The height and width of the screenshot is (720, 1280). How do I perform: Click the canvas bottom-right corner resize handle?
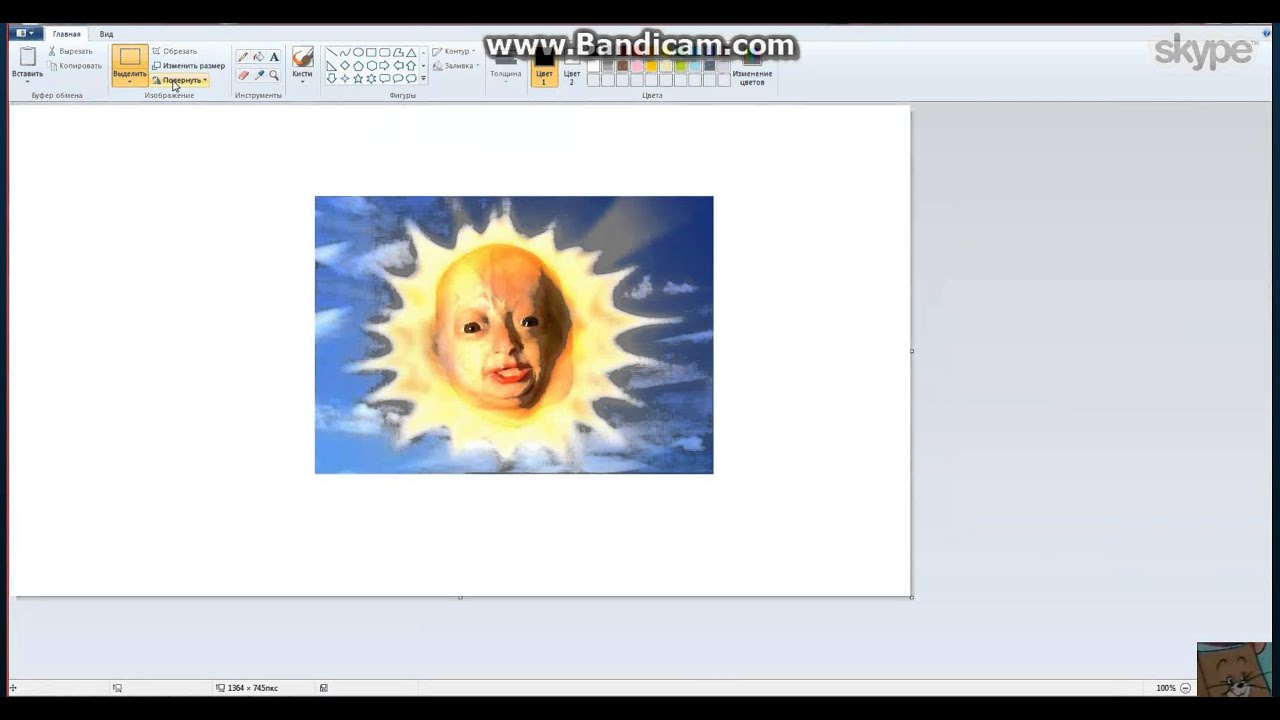(912, 597)
